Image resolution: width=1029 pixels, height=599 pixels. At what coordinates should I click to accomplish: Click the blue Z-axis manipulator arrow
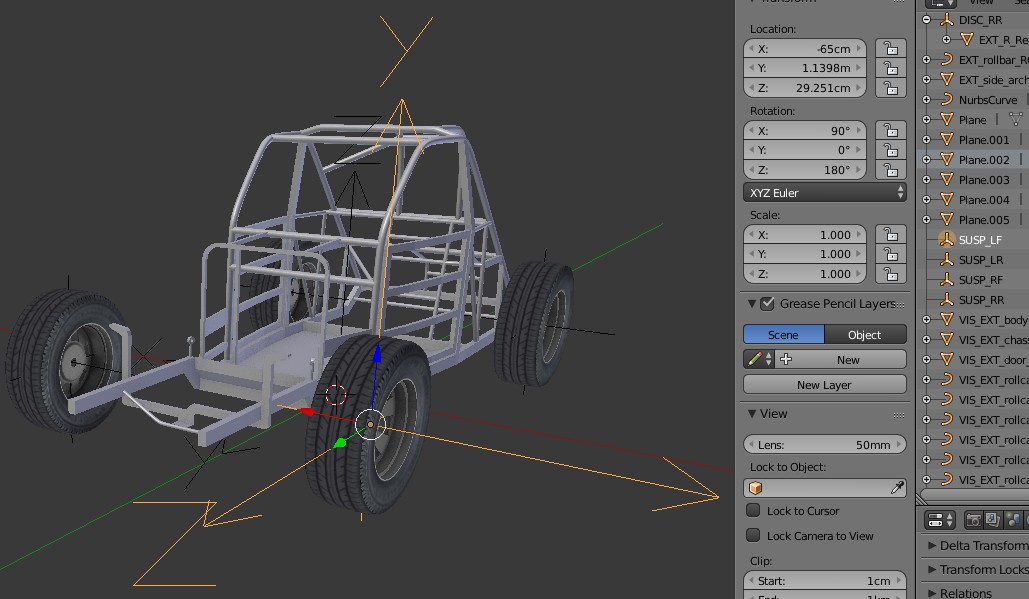point(377,355)
